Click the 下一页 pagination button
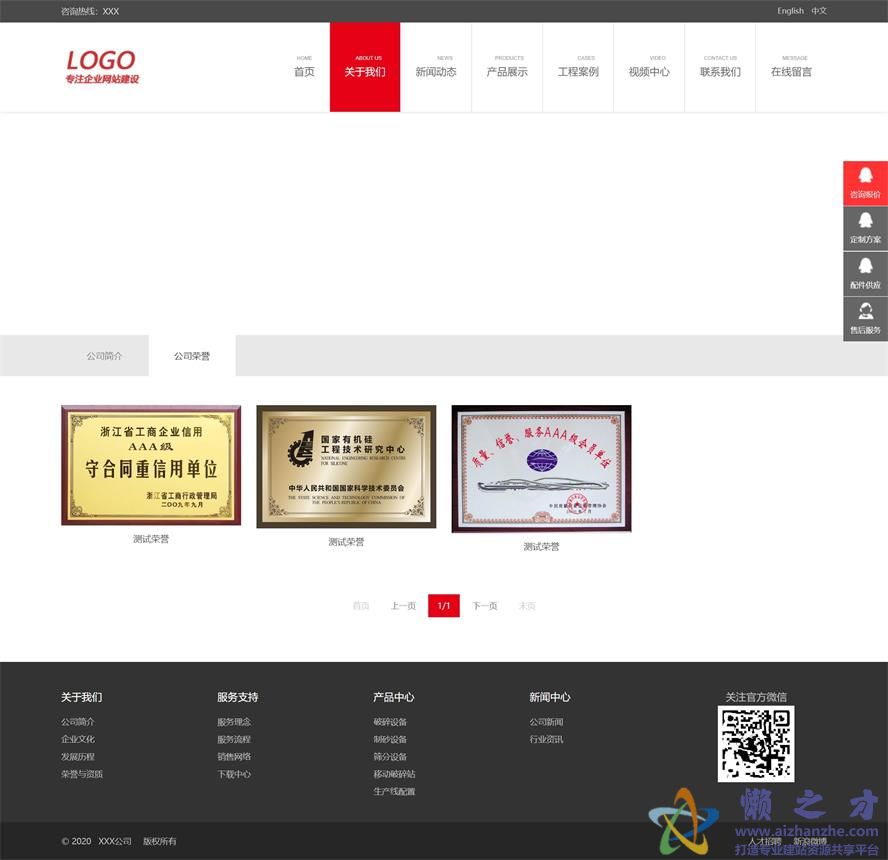 485,606
